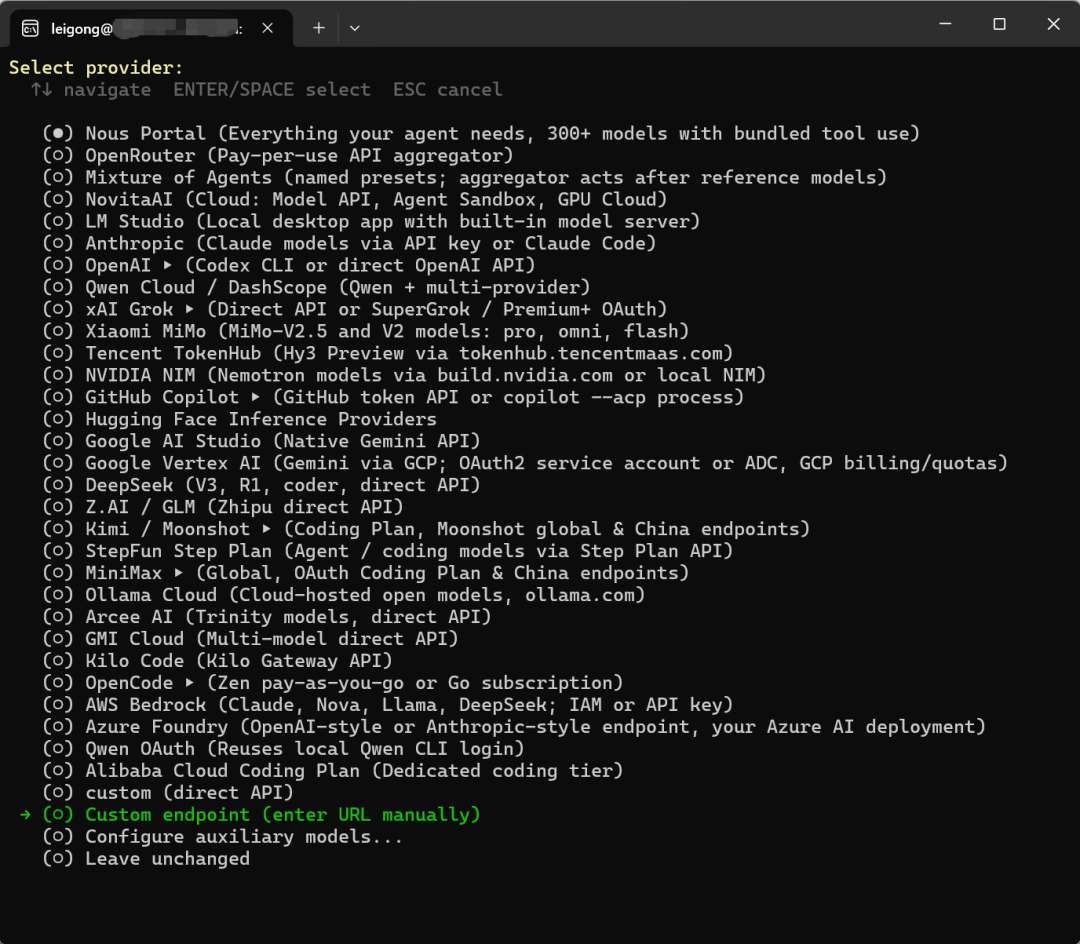Minimize the terminal window

945,24
